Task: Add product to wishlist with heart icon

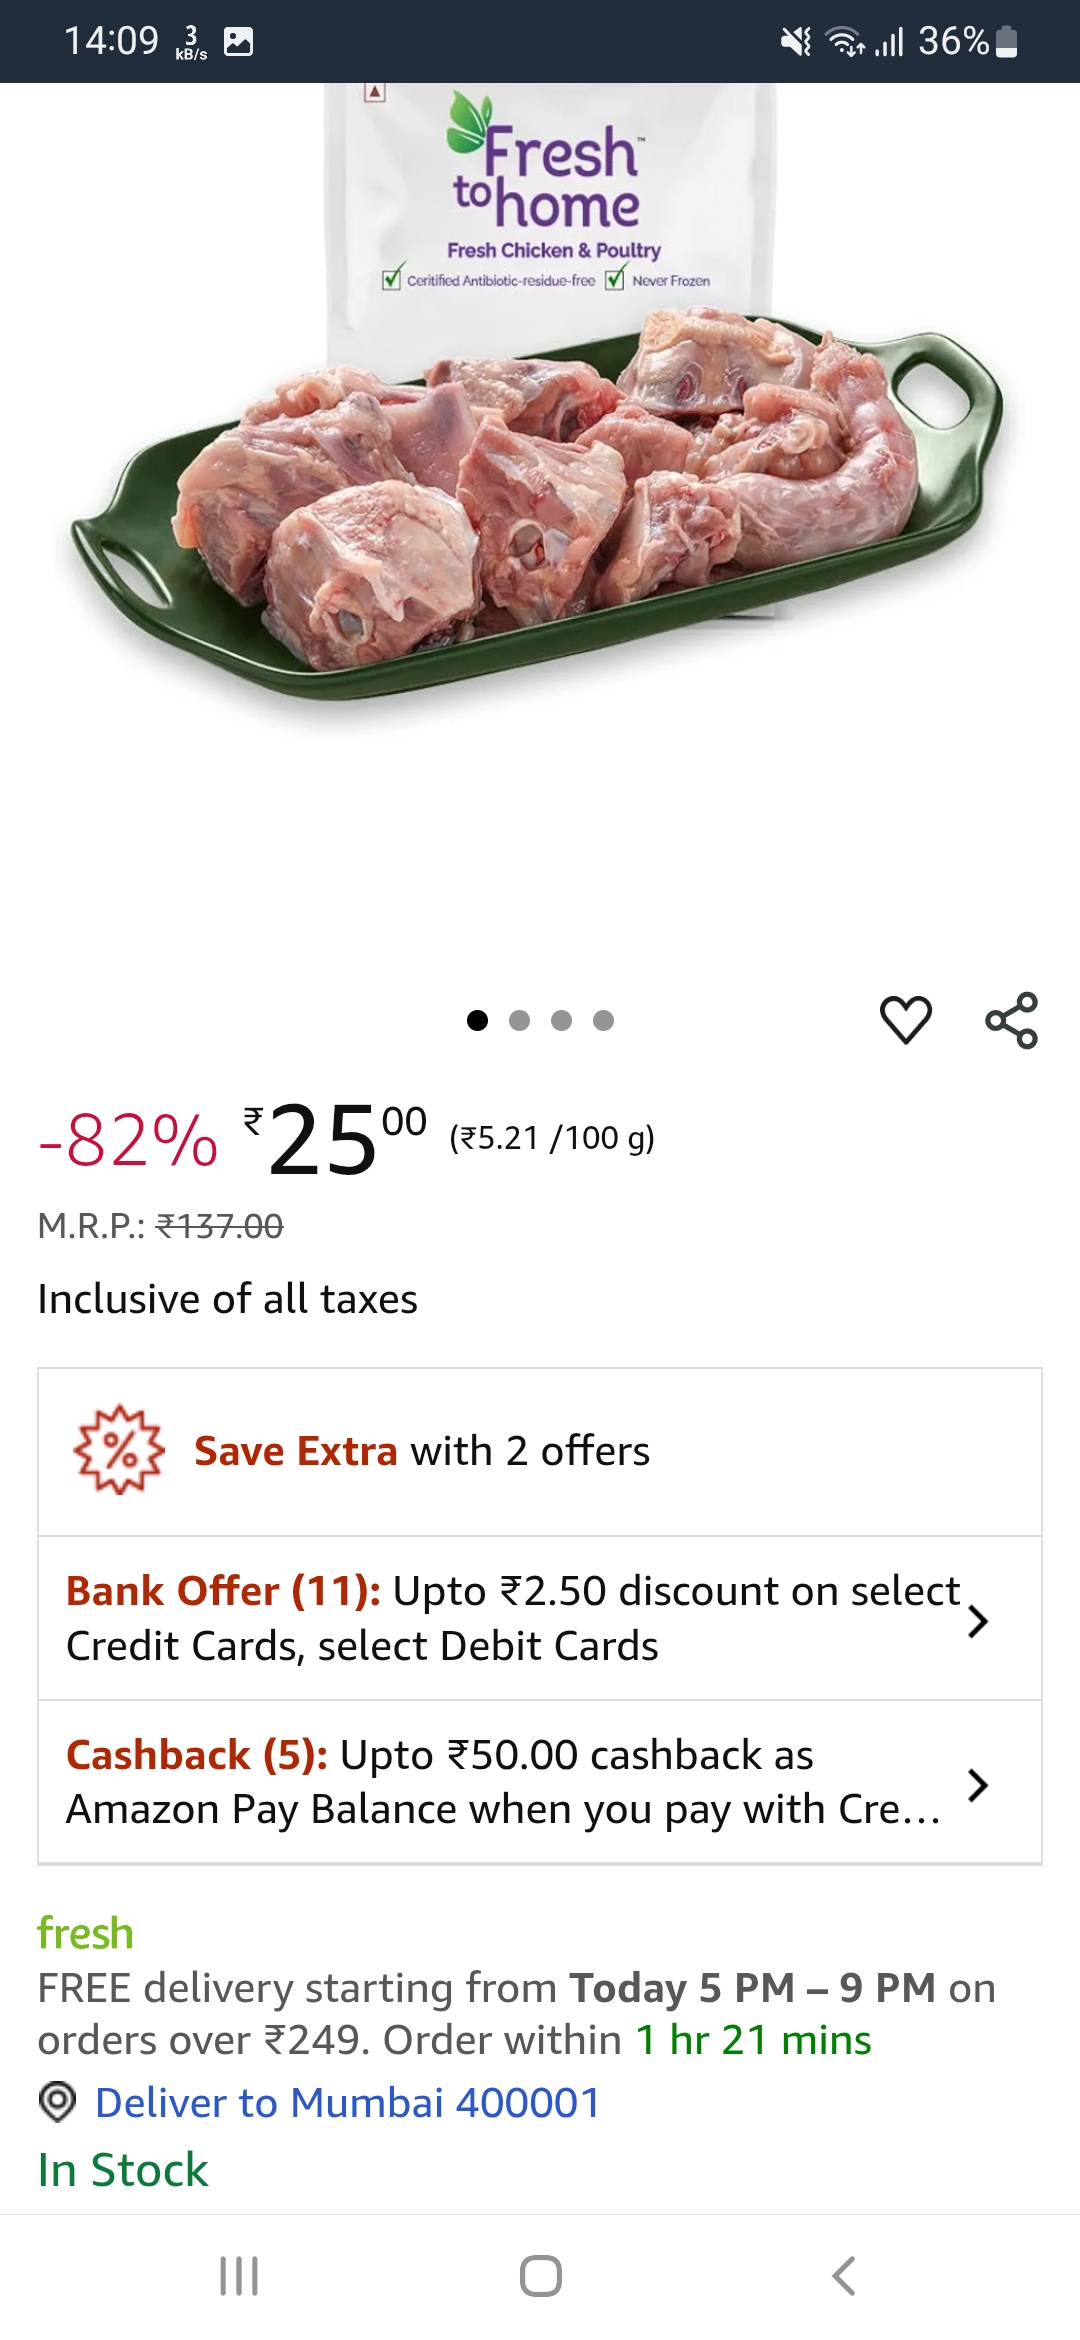Action: point(905,1020)
